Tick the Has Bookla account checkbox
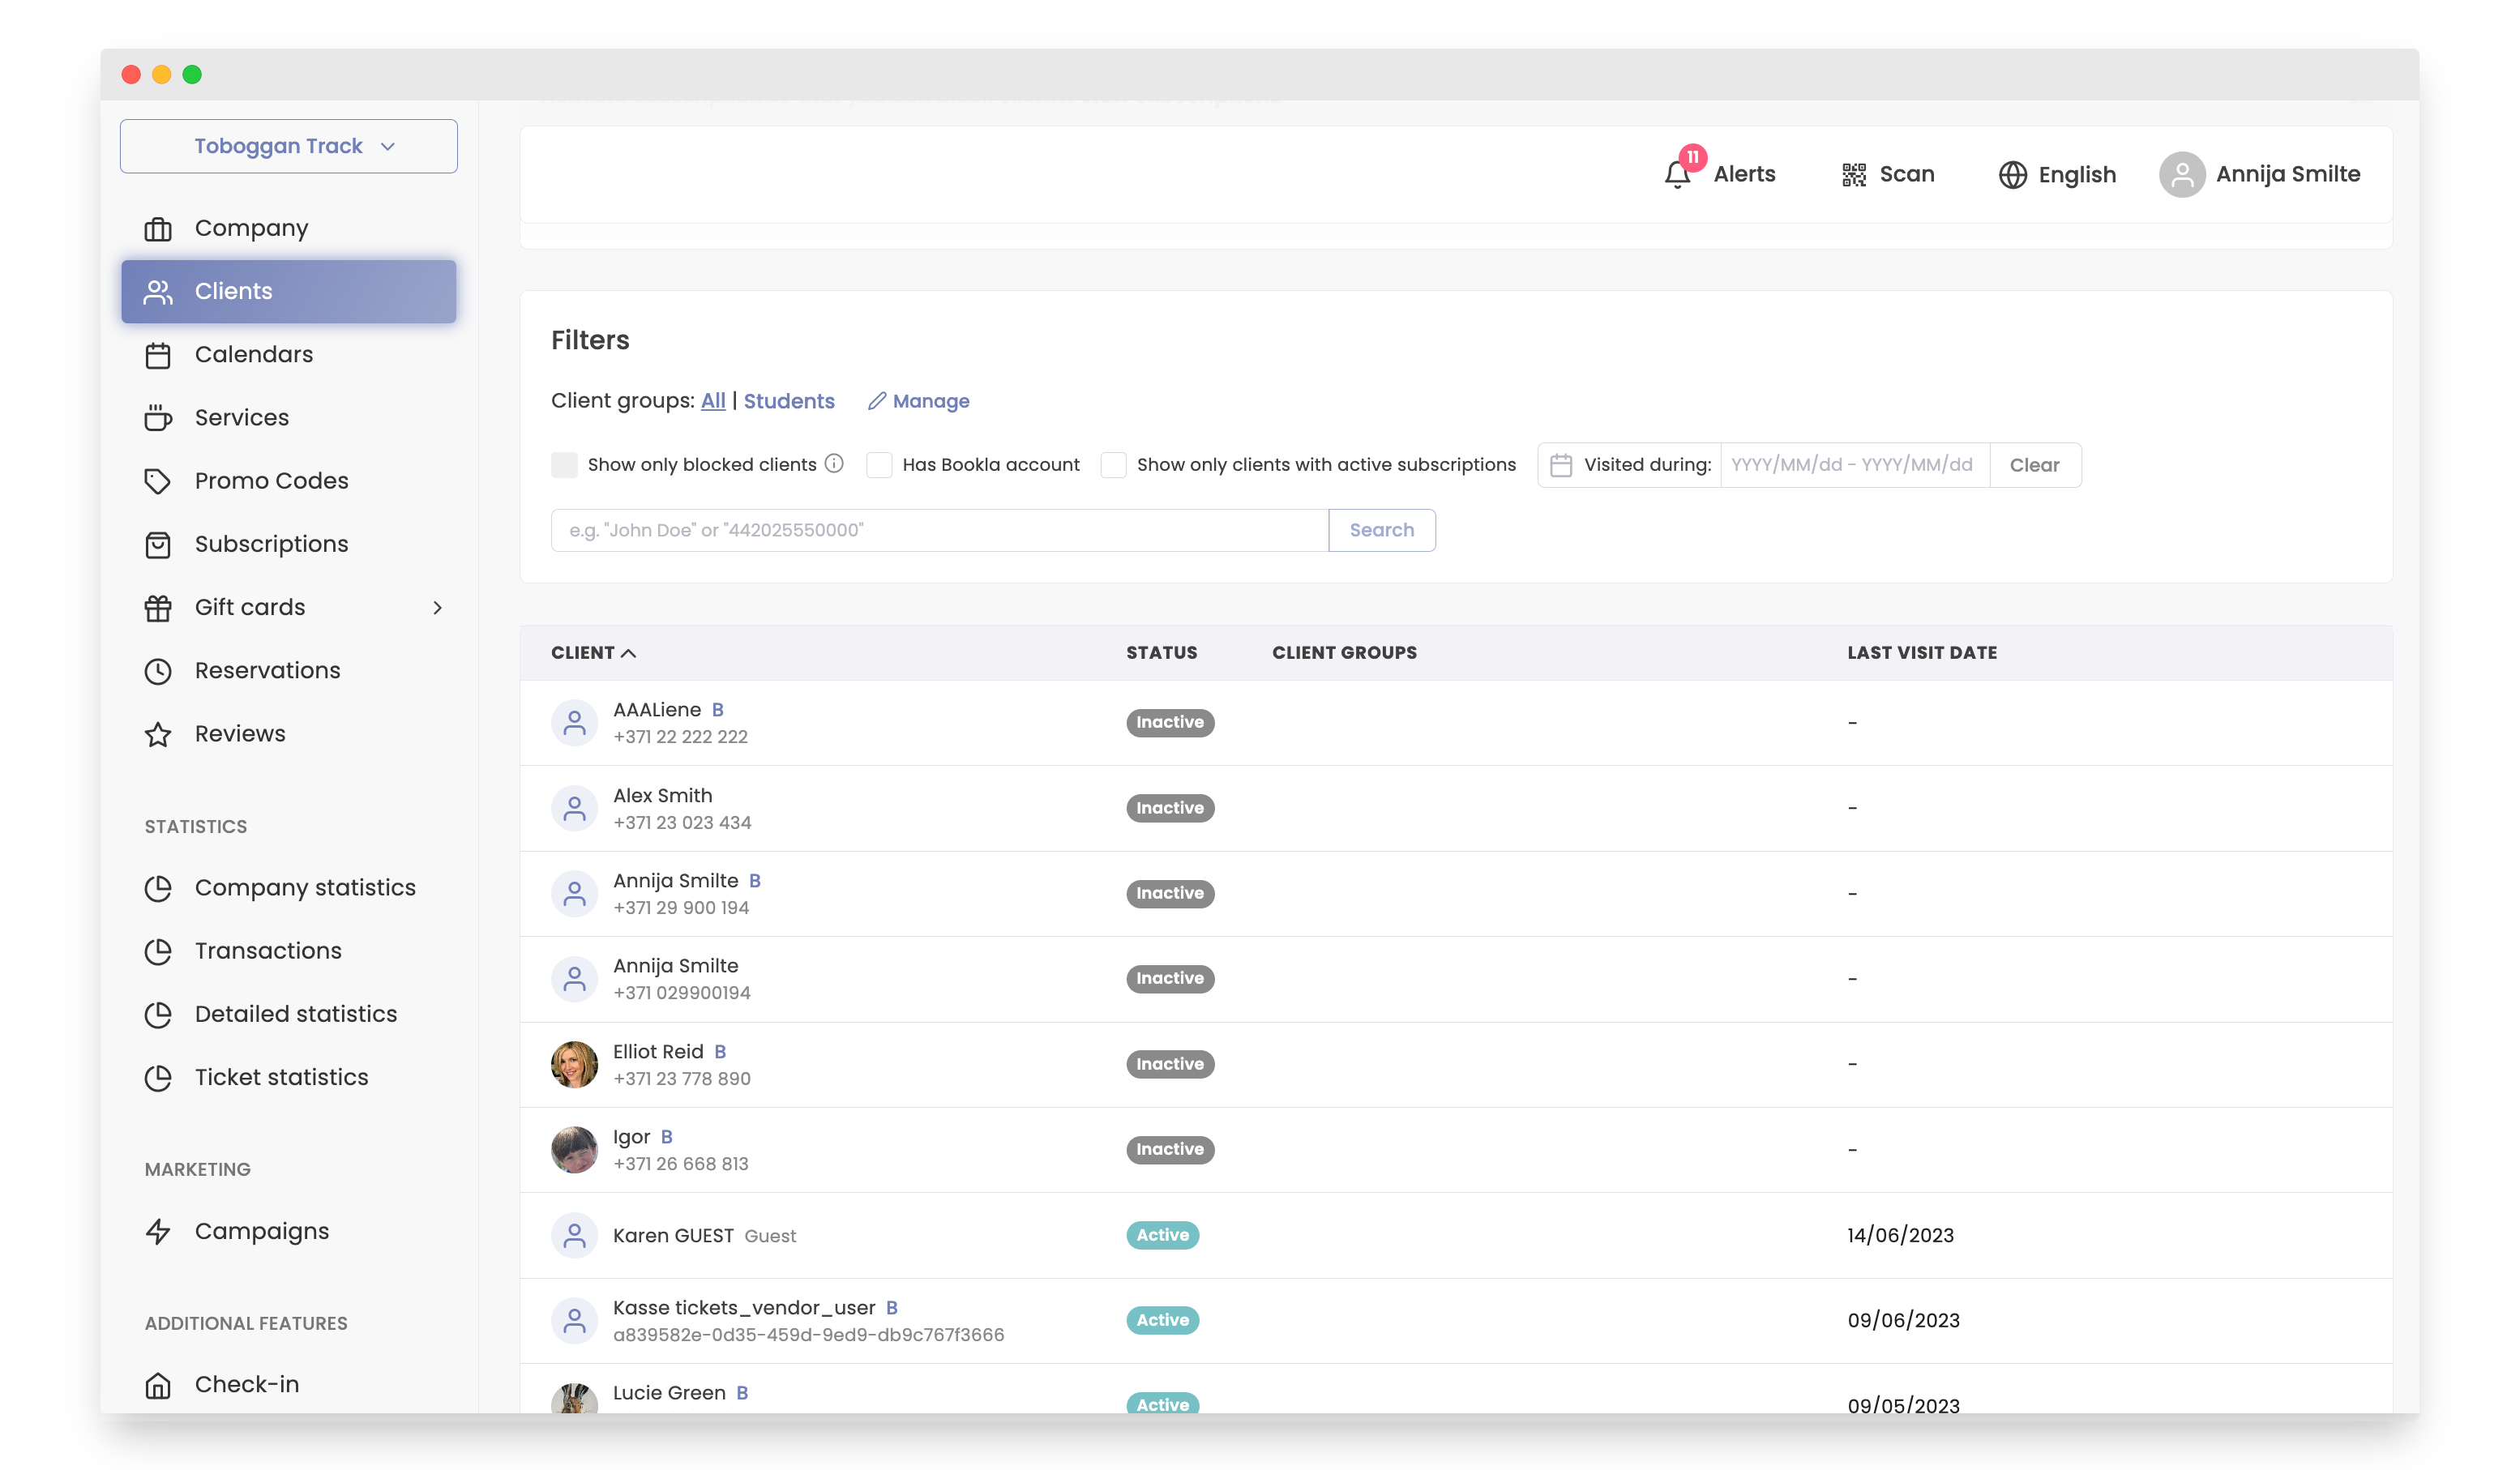2520x1470 pixels. coord(879,465)
